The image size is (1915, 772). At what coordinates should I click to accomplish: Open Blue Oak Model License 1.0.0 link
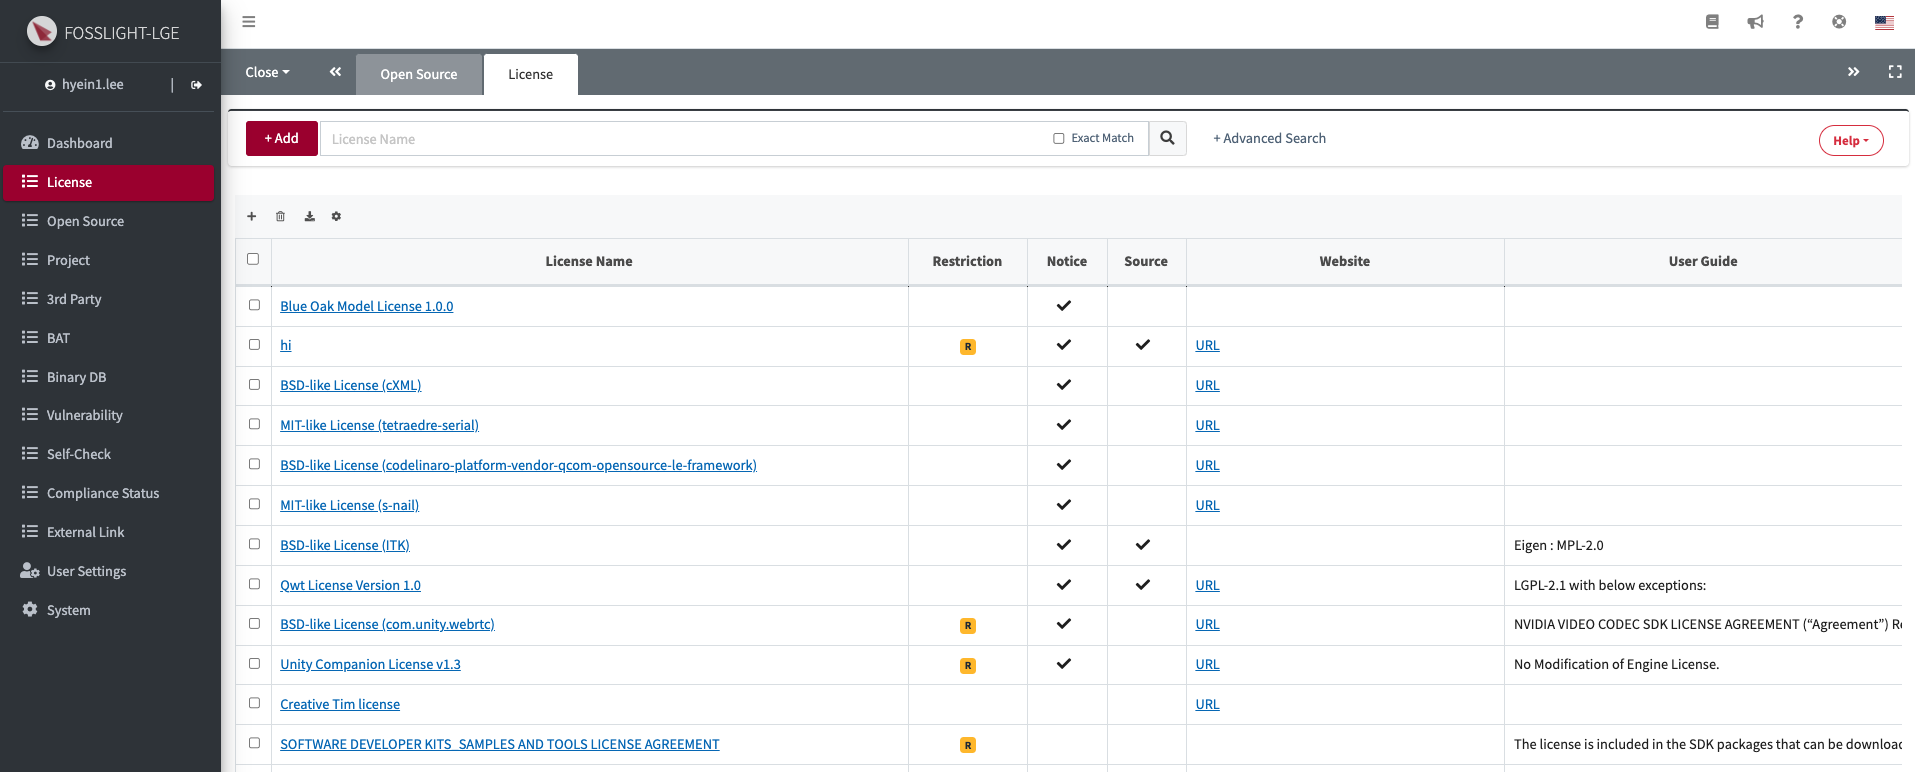366,306
